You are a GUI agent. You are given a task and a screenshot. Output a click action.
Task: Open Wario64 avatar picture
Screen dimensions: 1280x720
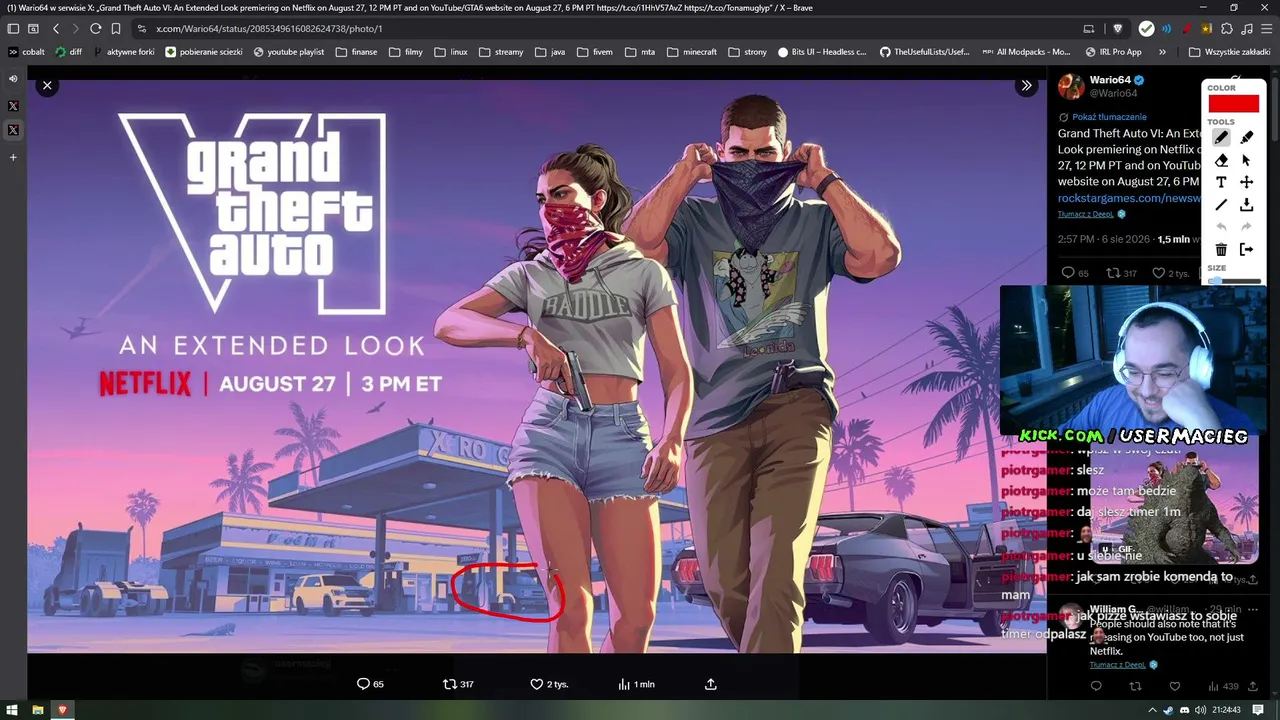click(1071, 86)
